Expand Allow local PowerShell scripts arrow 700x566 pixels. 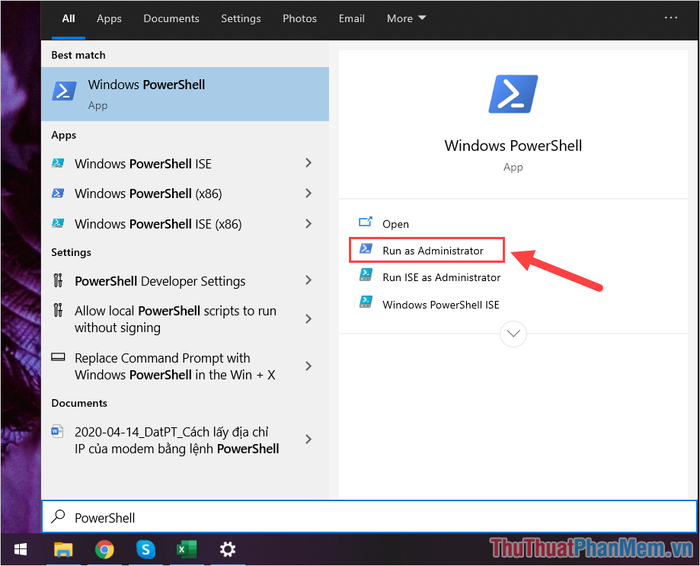(308, 319)
